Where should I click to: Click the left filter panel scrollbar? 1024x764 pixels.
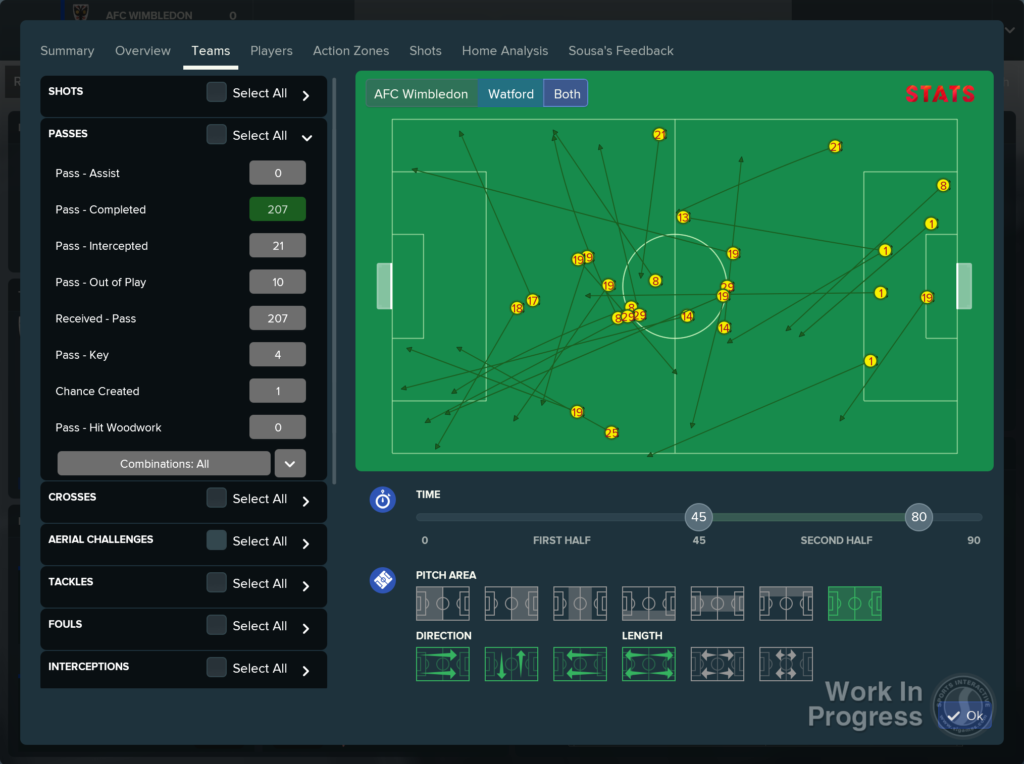pos(334,281)
